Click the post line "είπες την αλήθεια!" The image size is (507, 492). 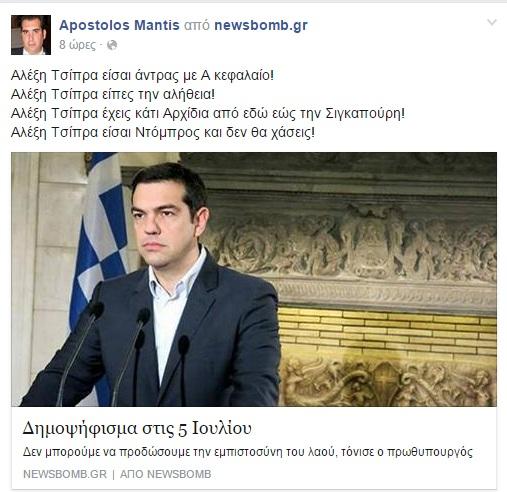(113, 94)
